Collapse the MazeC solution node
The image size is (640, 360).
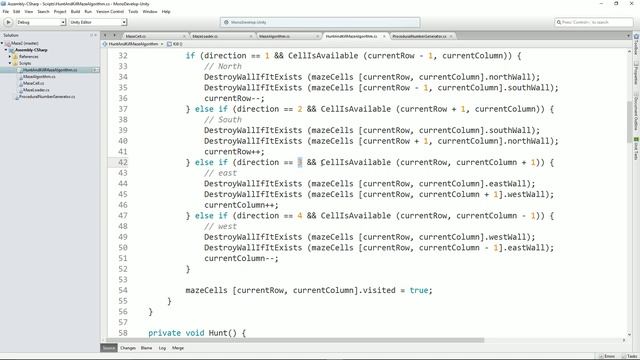(x=2, y=43)
